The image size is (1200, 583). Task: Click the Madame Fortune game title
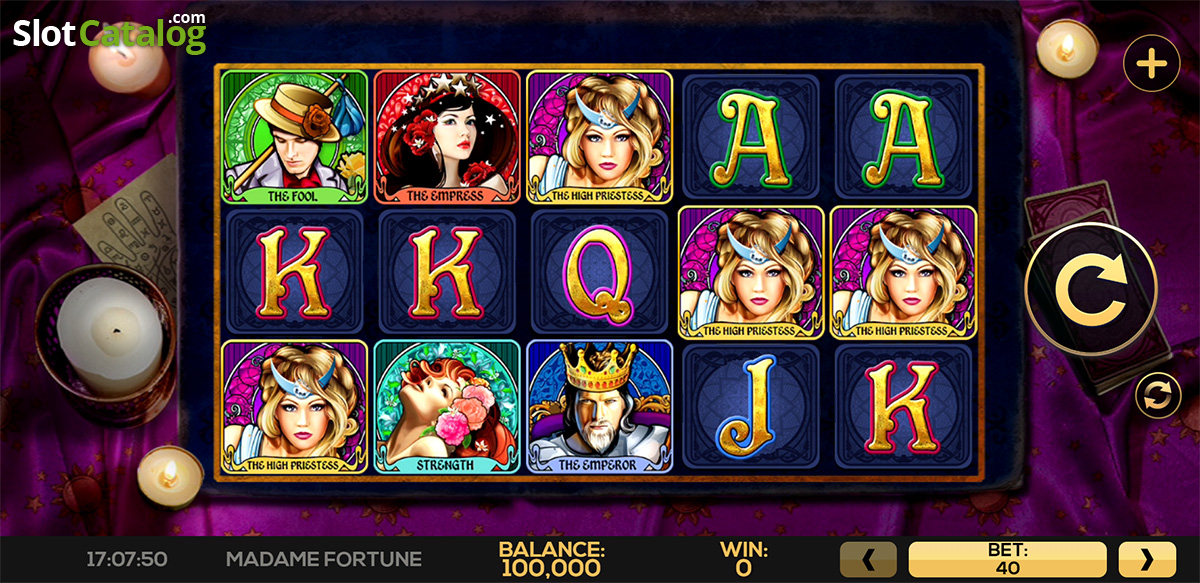pyautogui.click(x=324, y=559)
